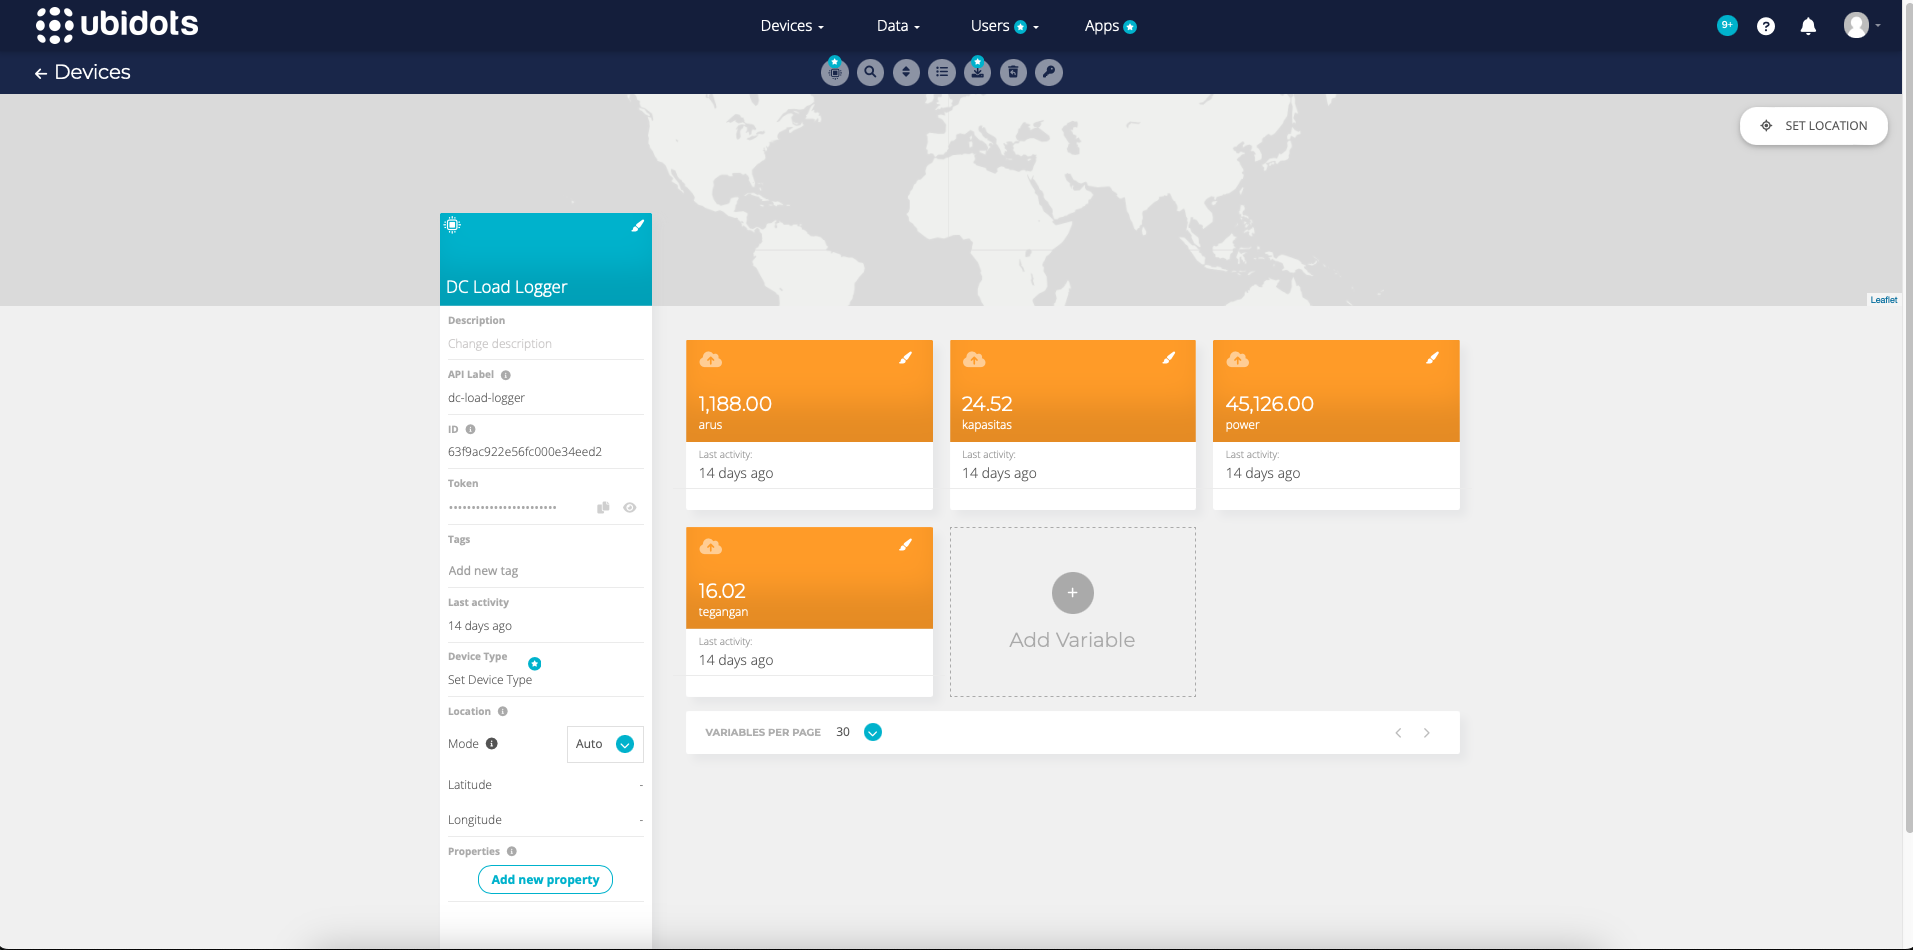Click the API label dc-load-logger

[x=486, y=398]
